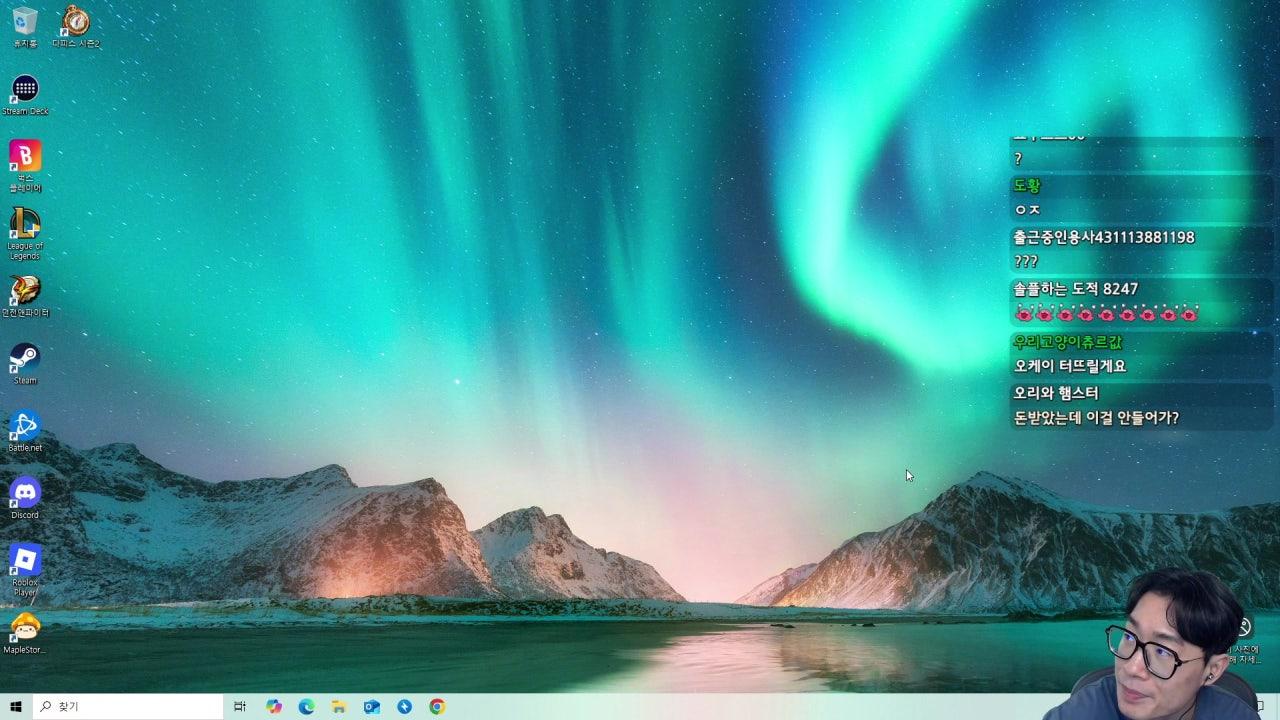Open the 던전앤파이터 game shortcut
Viewport: 1280px width, 720px height.
click(25, 296)
